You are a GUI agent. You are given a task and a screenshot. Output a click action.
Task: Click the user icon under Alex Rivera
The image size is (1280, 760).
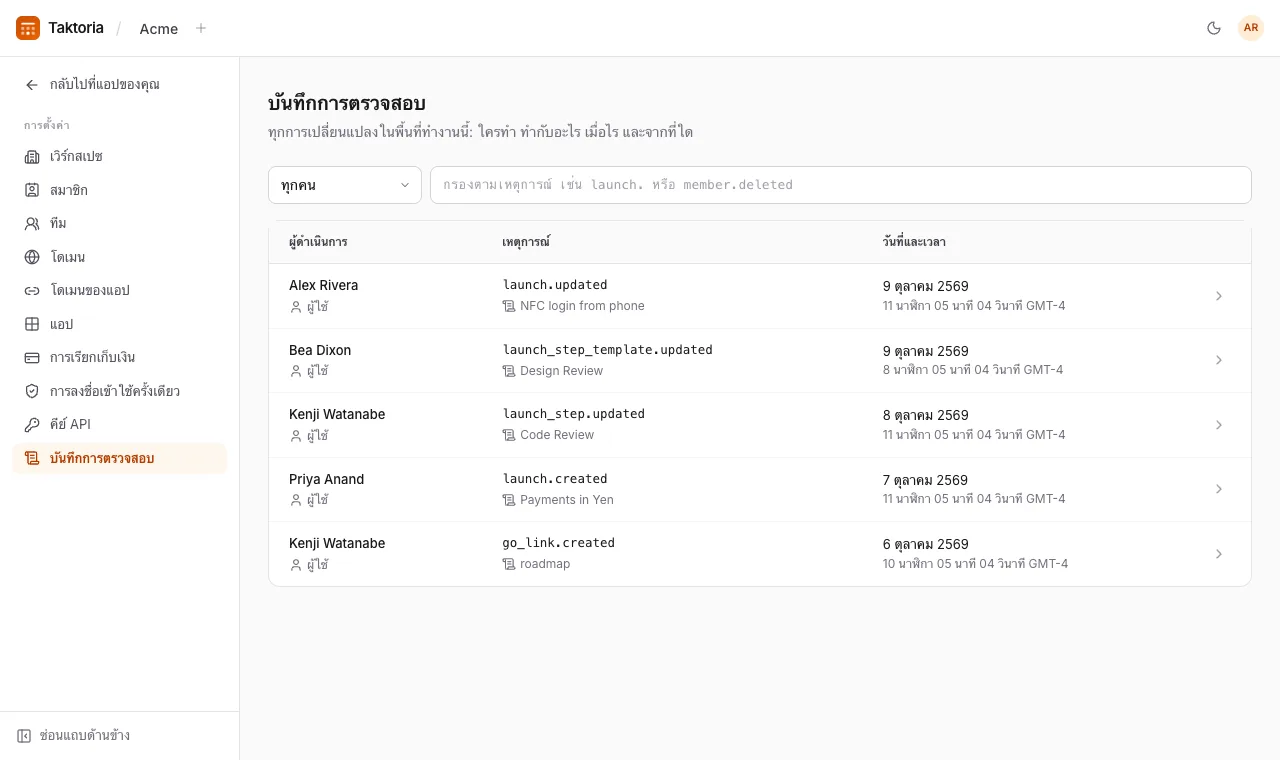(x=295, y=307)
